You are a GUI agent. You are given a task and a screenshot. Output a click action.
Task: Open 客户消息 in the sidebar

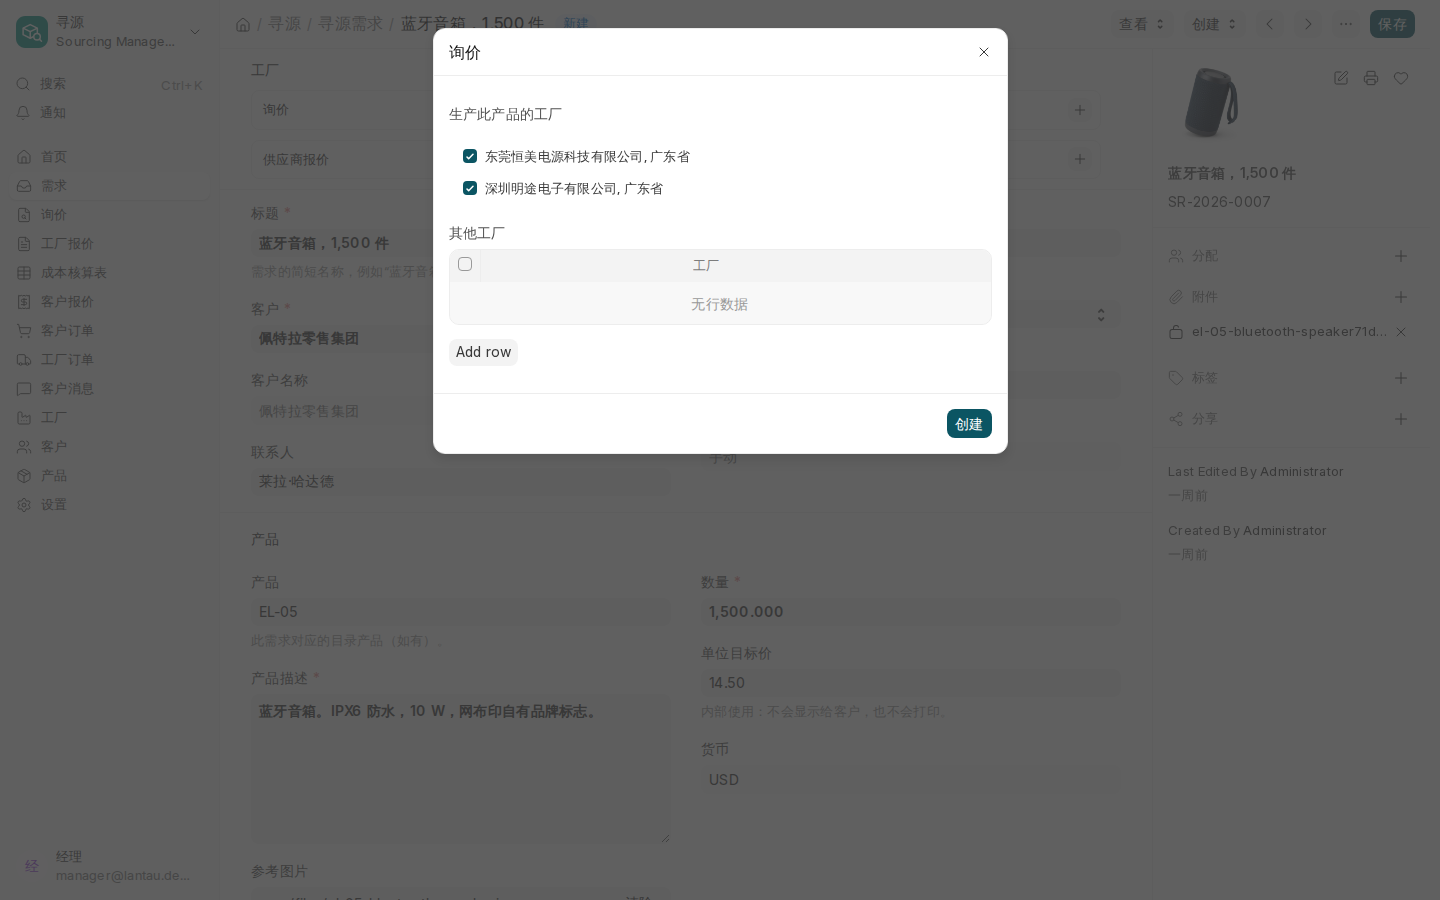[110, 389]
